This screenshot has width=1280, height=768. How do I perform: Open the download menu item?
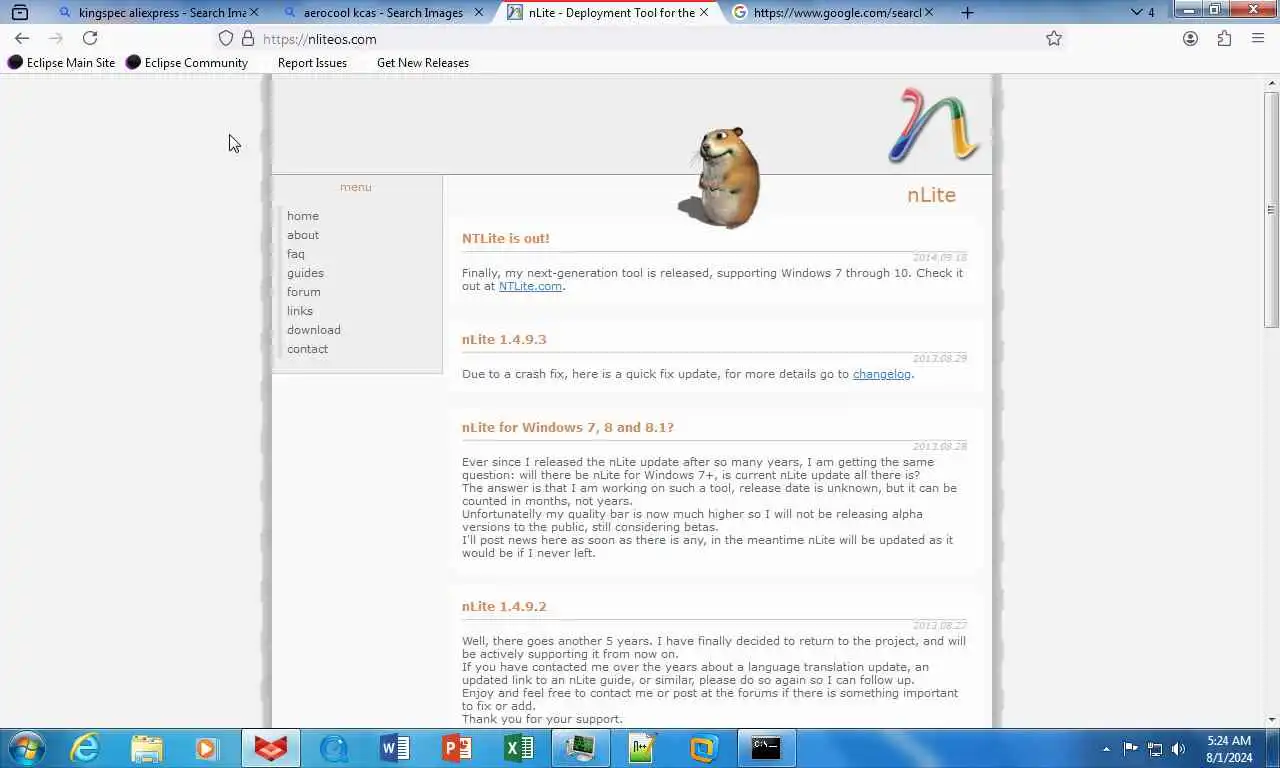(314, 330)
